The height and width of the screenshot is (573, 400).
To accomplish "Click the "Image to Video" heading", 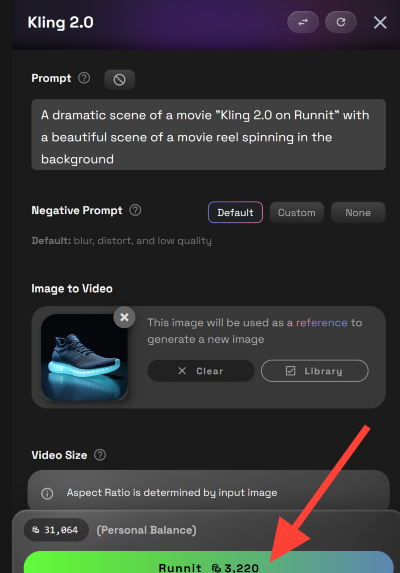I will tap(72, 289).
